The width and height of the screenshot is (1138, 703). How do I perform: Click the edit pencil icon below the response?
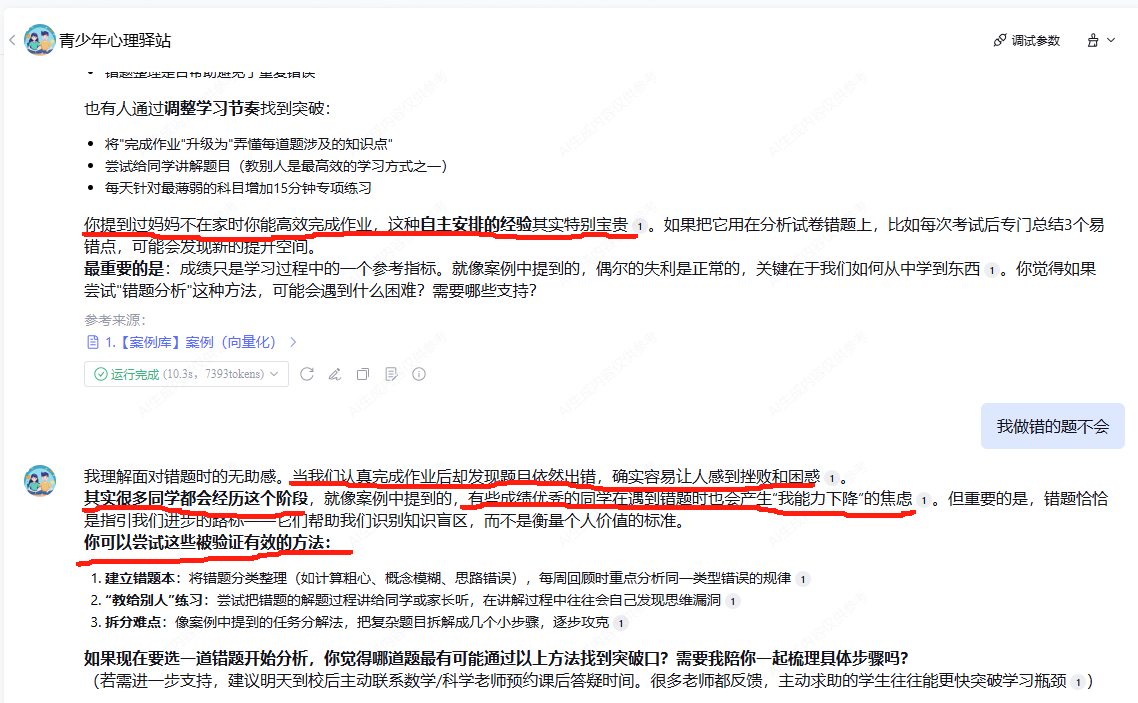coord(335,374)
